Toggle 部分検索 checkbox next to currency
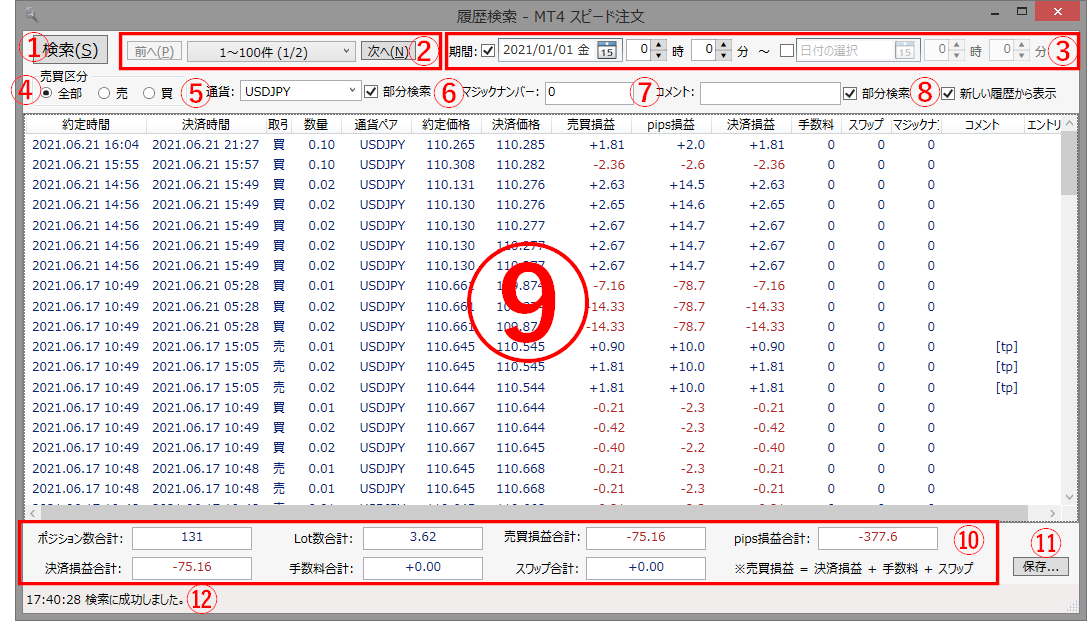This screenshot has height=632, width=1092. (372, 92)
